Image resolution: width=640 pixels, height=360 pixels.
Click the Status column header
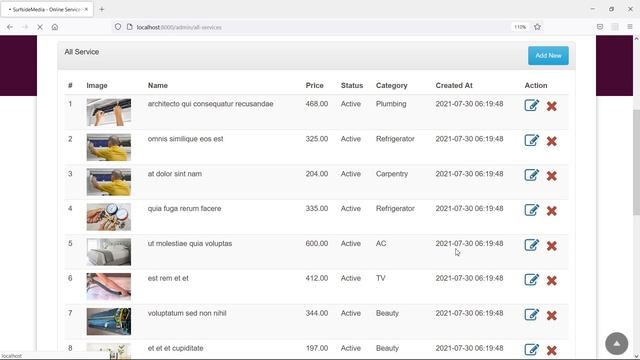pos(352,85)
